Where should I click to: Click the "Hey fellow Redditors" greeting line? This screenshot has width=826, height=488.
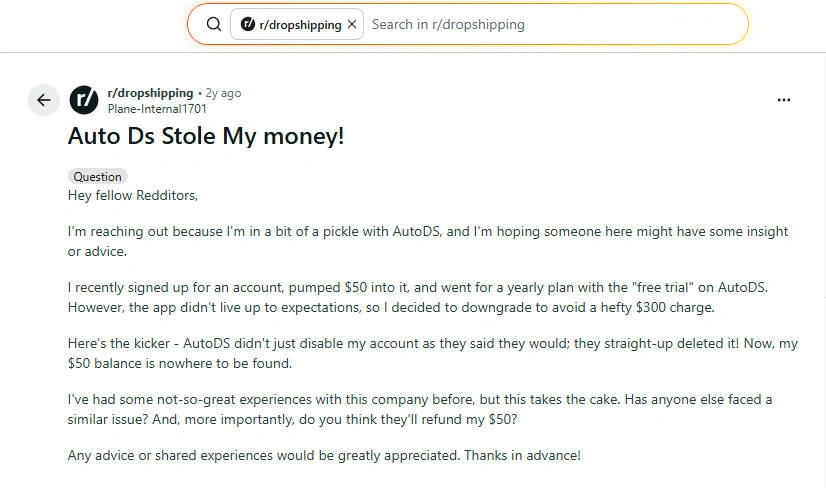pos(133,195)
